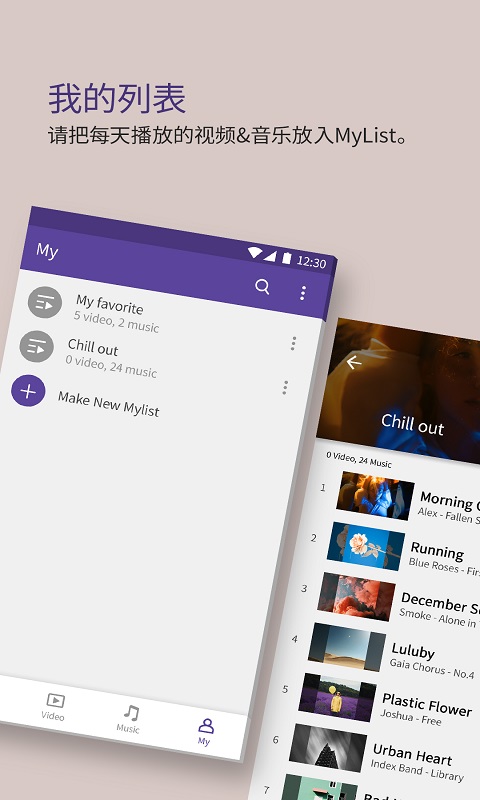Switch to the Video tab

54,707
